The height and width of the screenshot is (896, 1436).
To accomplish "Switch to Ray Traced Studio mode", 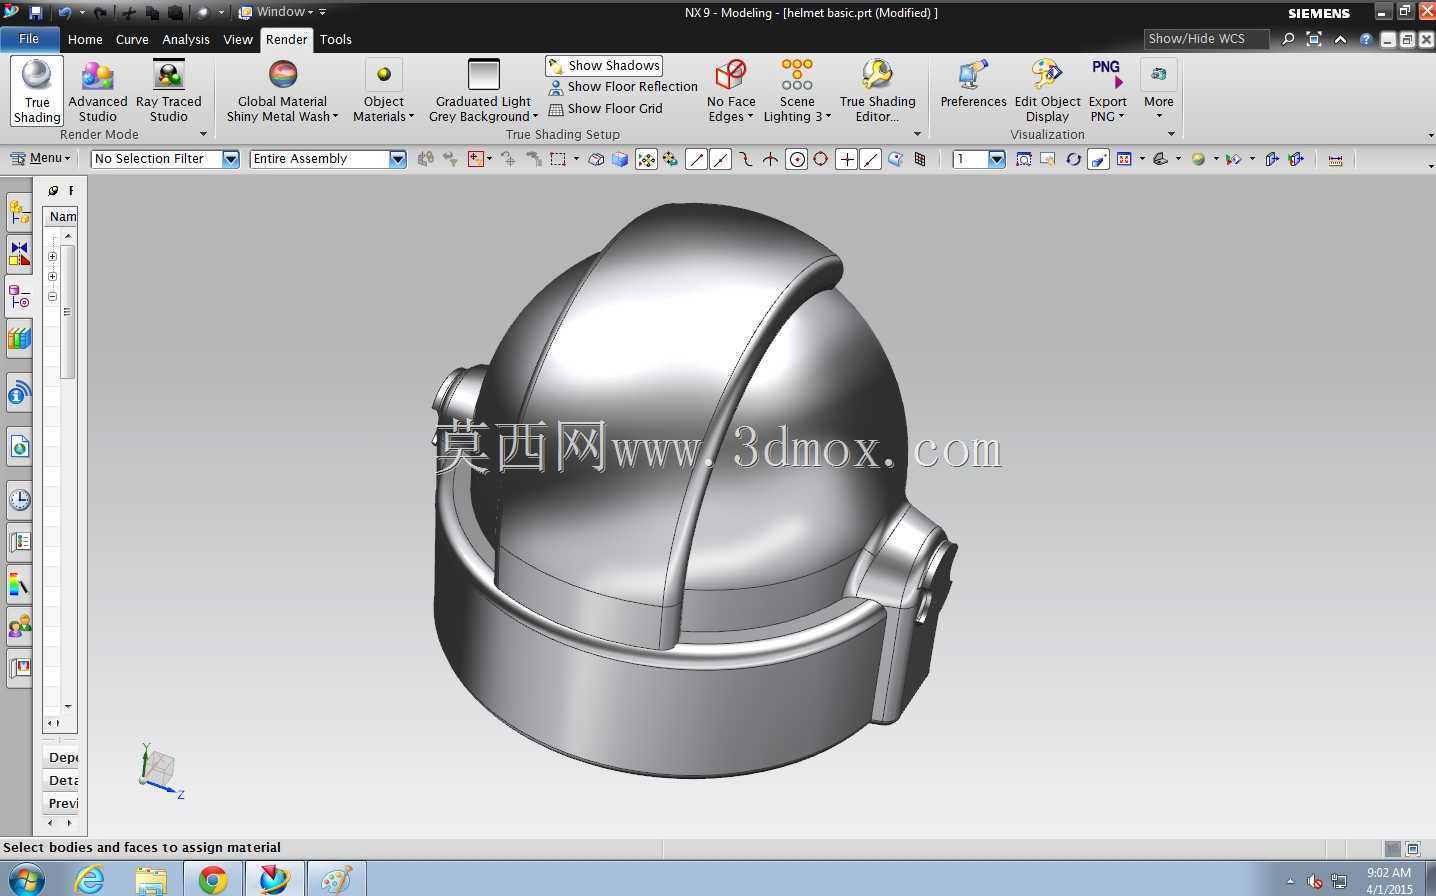I will [x=169, y=91].
